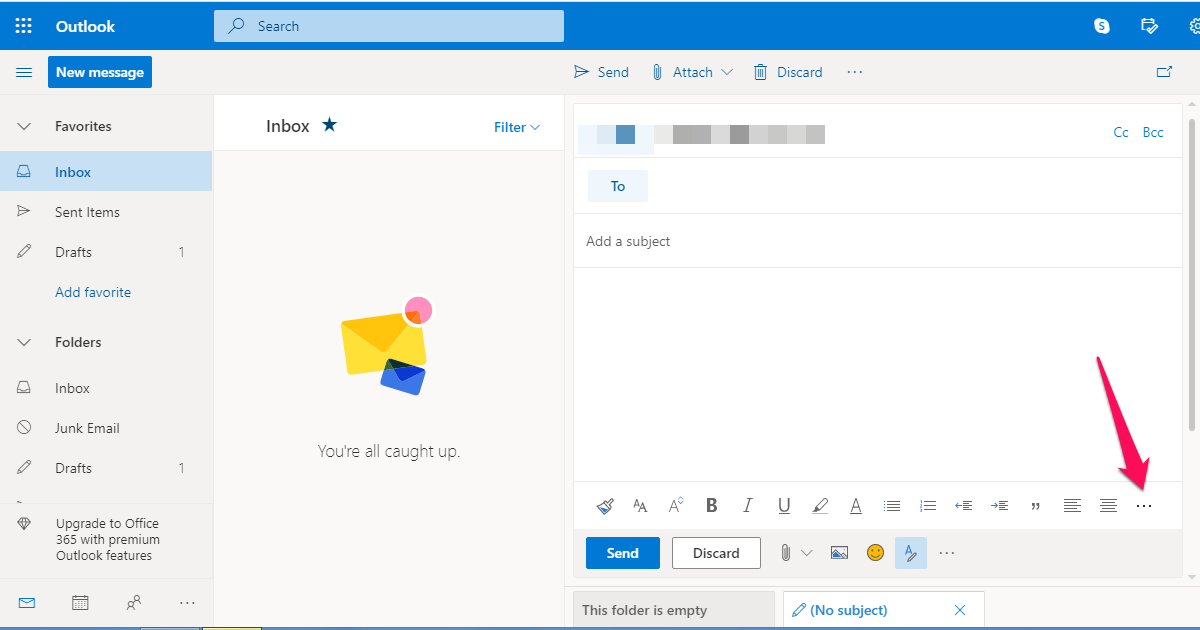Pop out the message in new window

tap(1164, 72)
